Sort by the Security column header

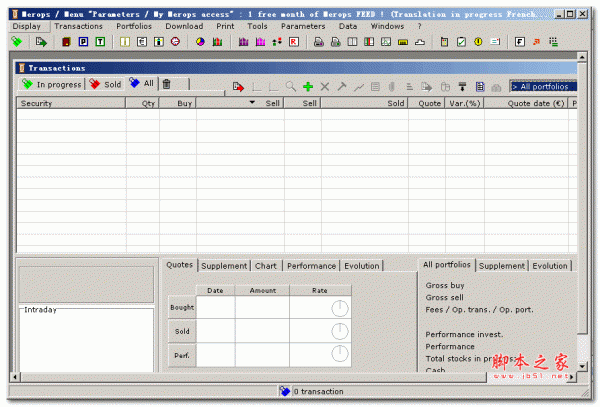click(x=71, y=103)
